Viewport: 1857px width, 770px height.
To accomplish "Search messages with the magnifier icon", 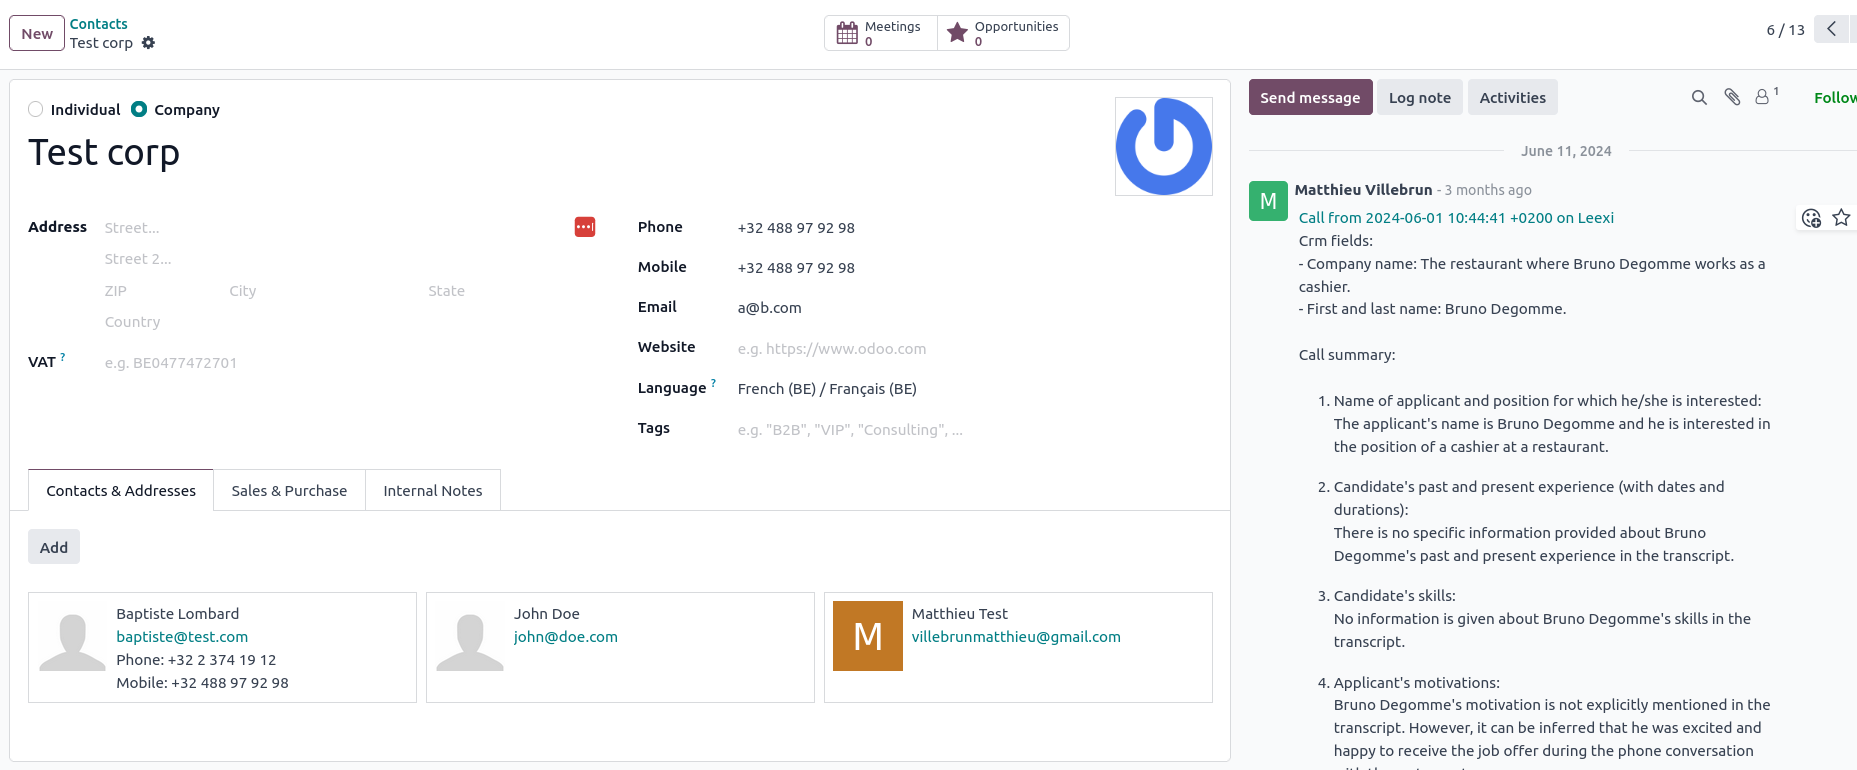I will (1699, 97).
